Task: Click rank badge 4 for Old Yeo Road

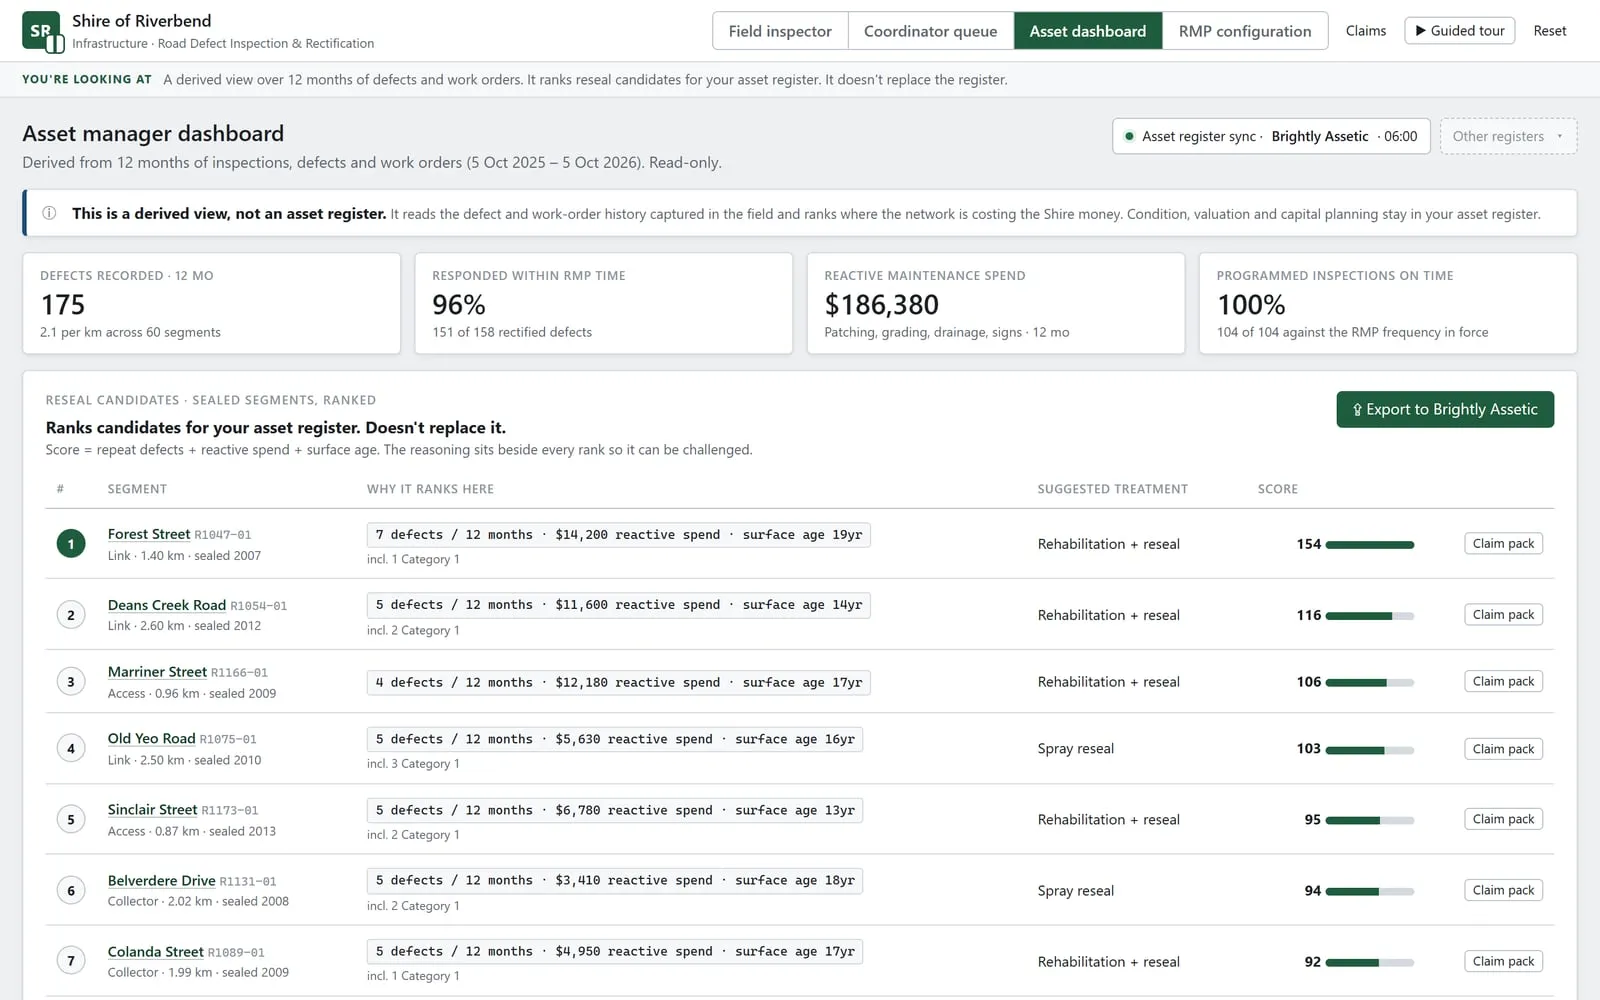Action: point(70,749)
